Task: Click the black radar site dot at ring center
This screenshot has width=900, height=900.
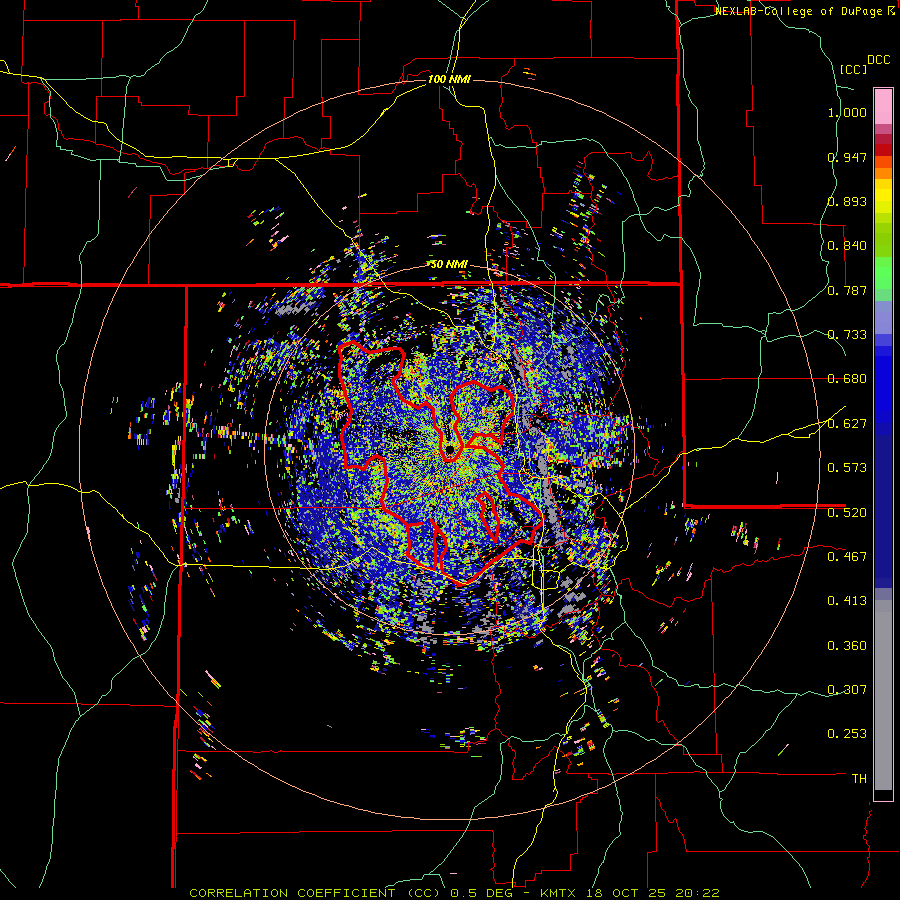Action: (449, 449)
